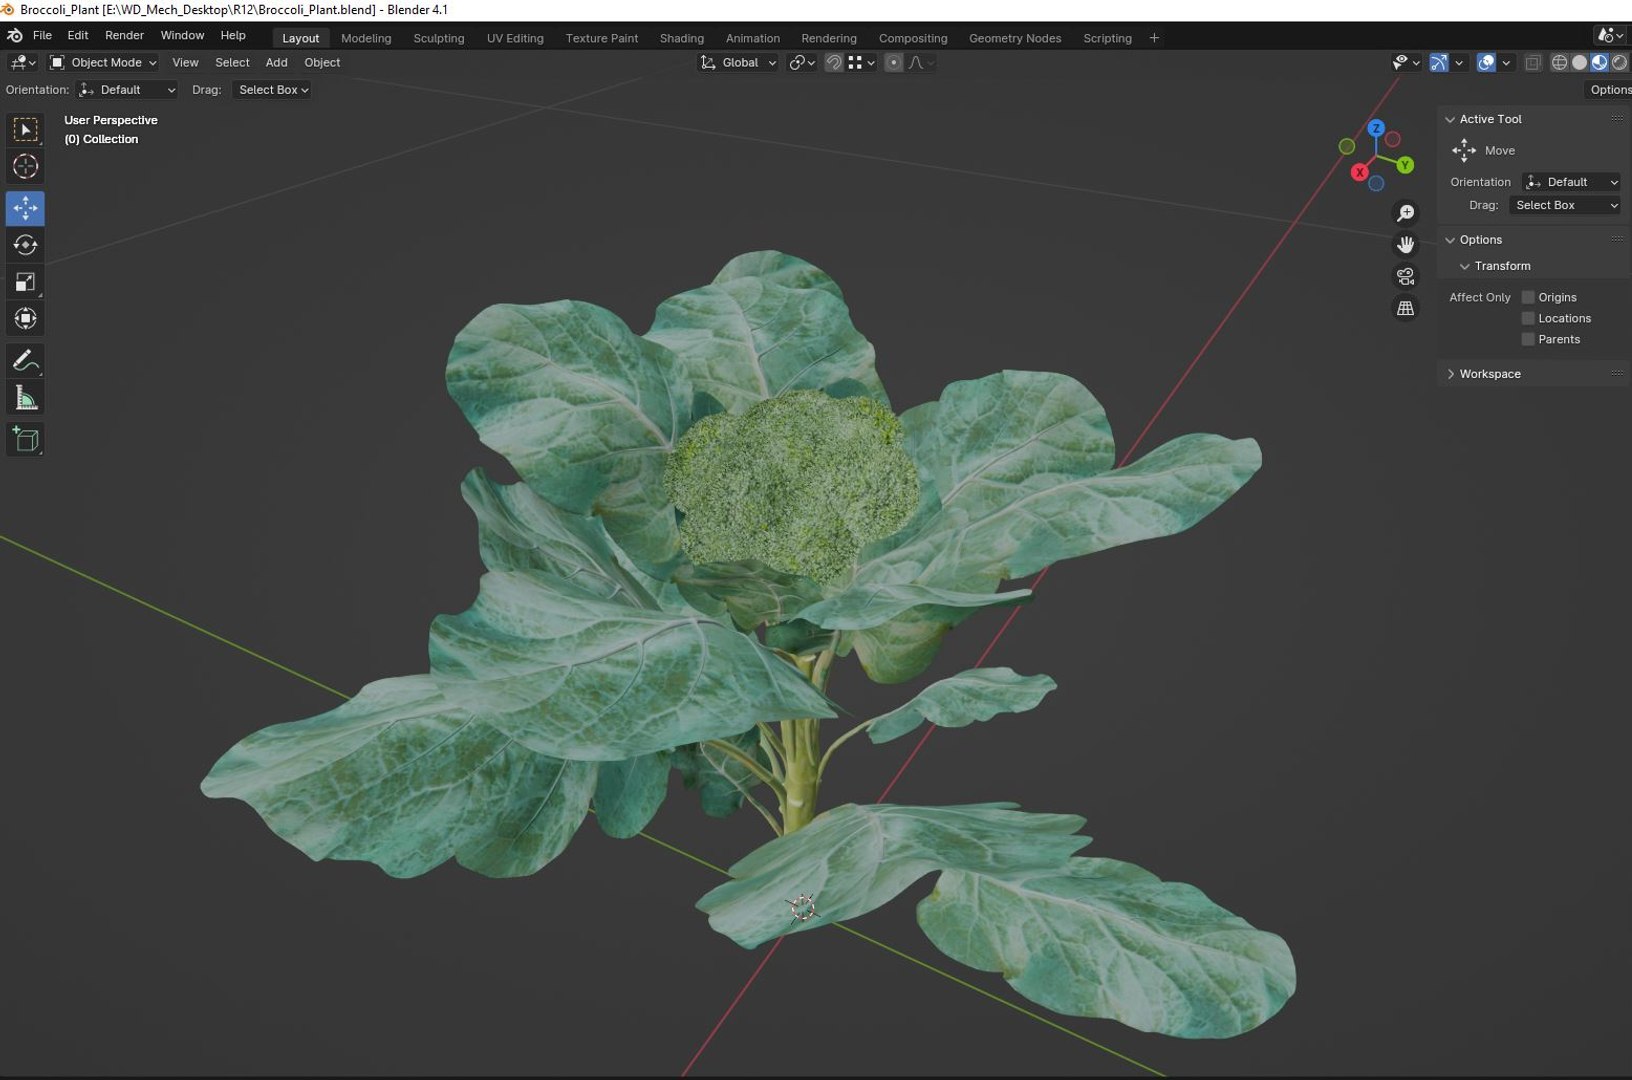The width and height of the screenshot is (1632, 1080).
Task: Toggle snapping magnet button
Action: click(x=833, y=62)
